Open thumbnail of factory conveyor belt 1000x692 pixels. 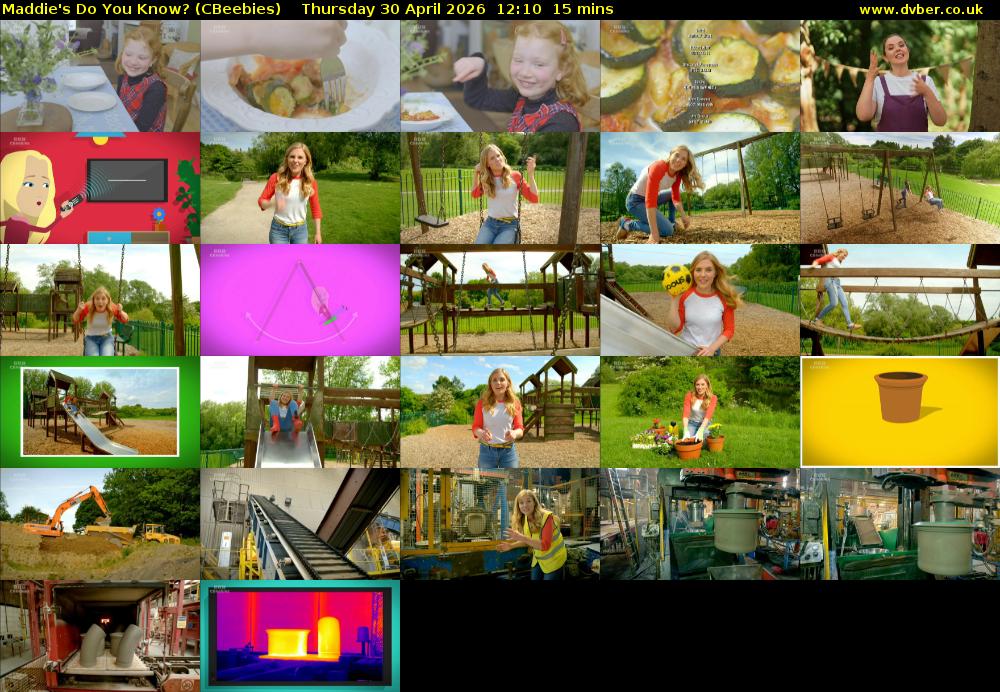(300, 524)
